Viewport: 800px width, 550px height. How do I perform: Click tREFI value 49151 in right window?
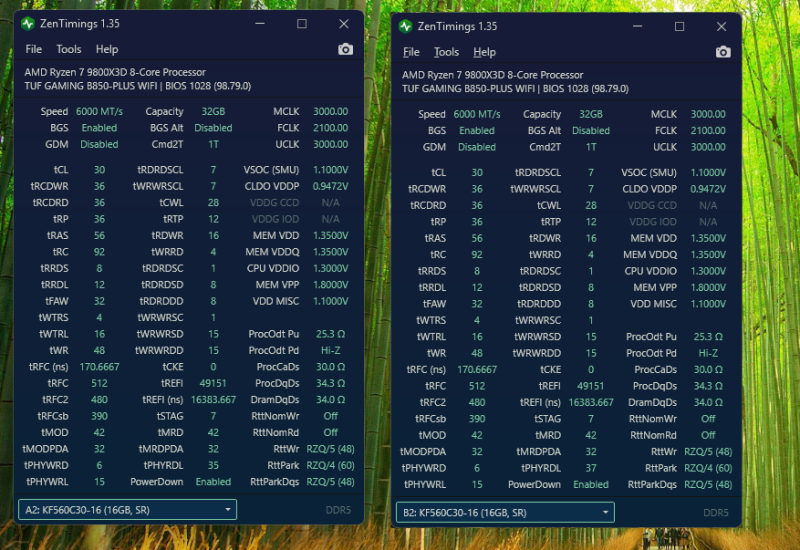(591, 386)
